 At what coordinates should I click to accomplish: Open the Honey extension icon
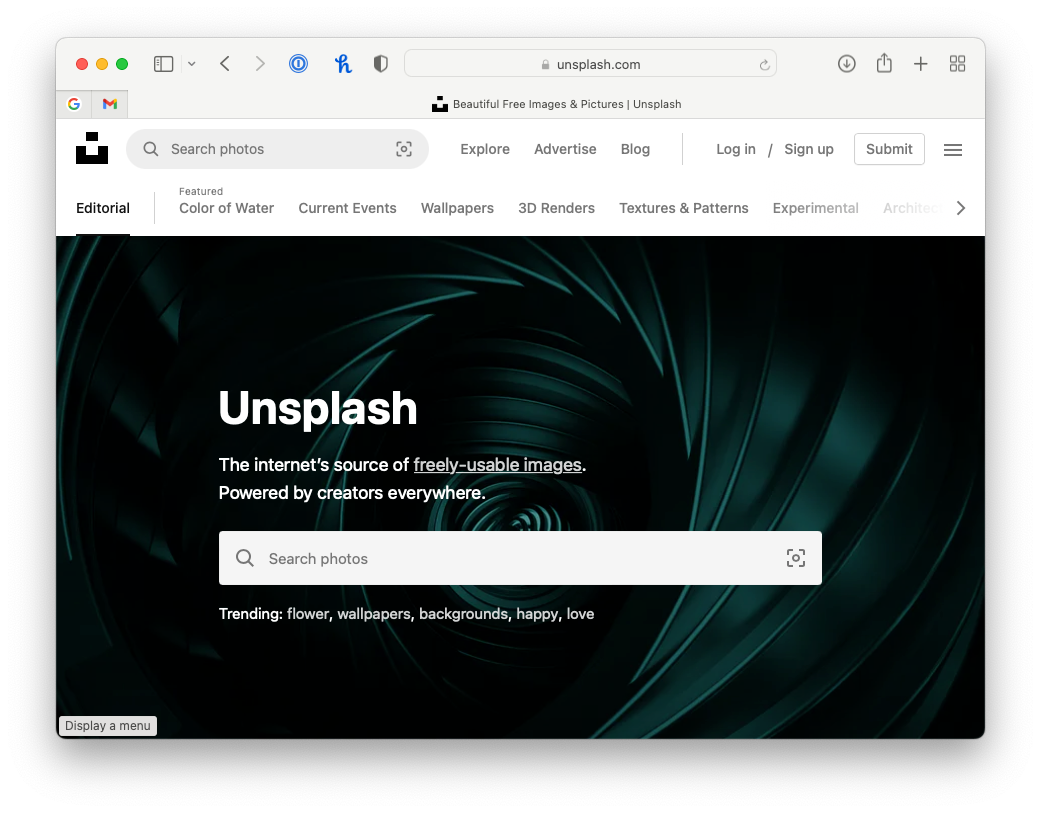tap(343, 64)
